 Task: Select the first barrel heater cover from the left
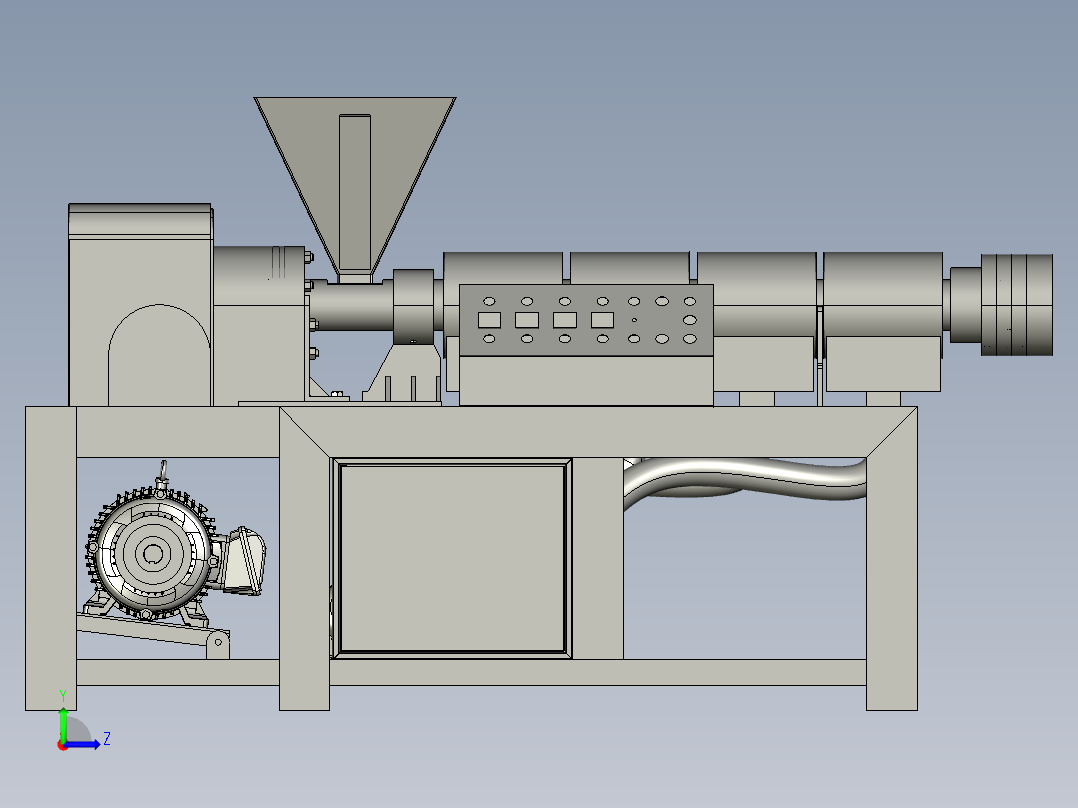pyautogui.click(x=503, y=268)
